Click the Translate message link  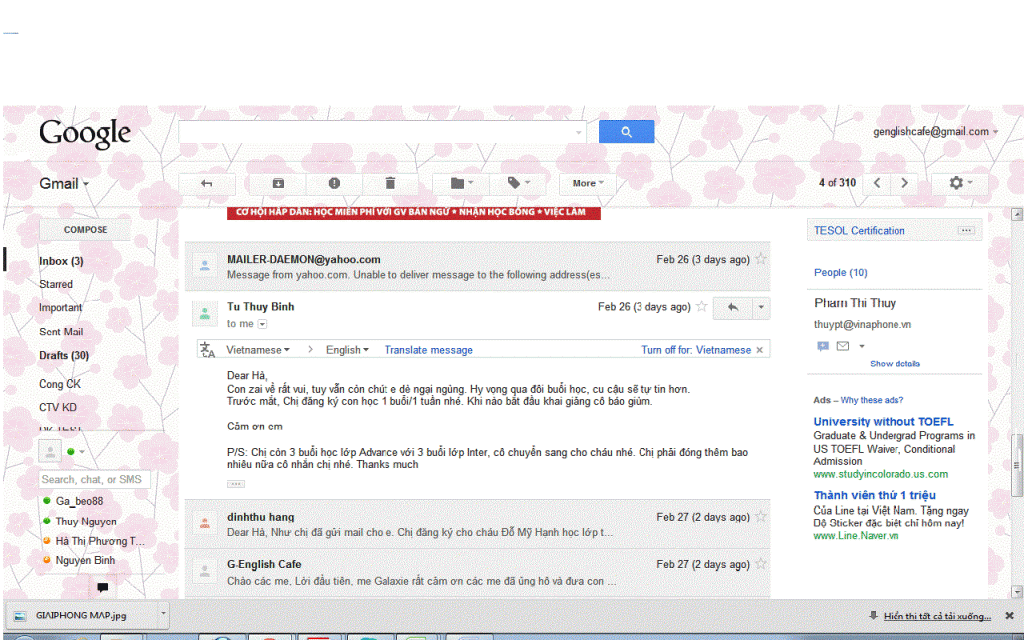coord(428,350)
